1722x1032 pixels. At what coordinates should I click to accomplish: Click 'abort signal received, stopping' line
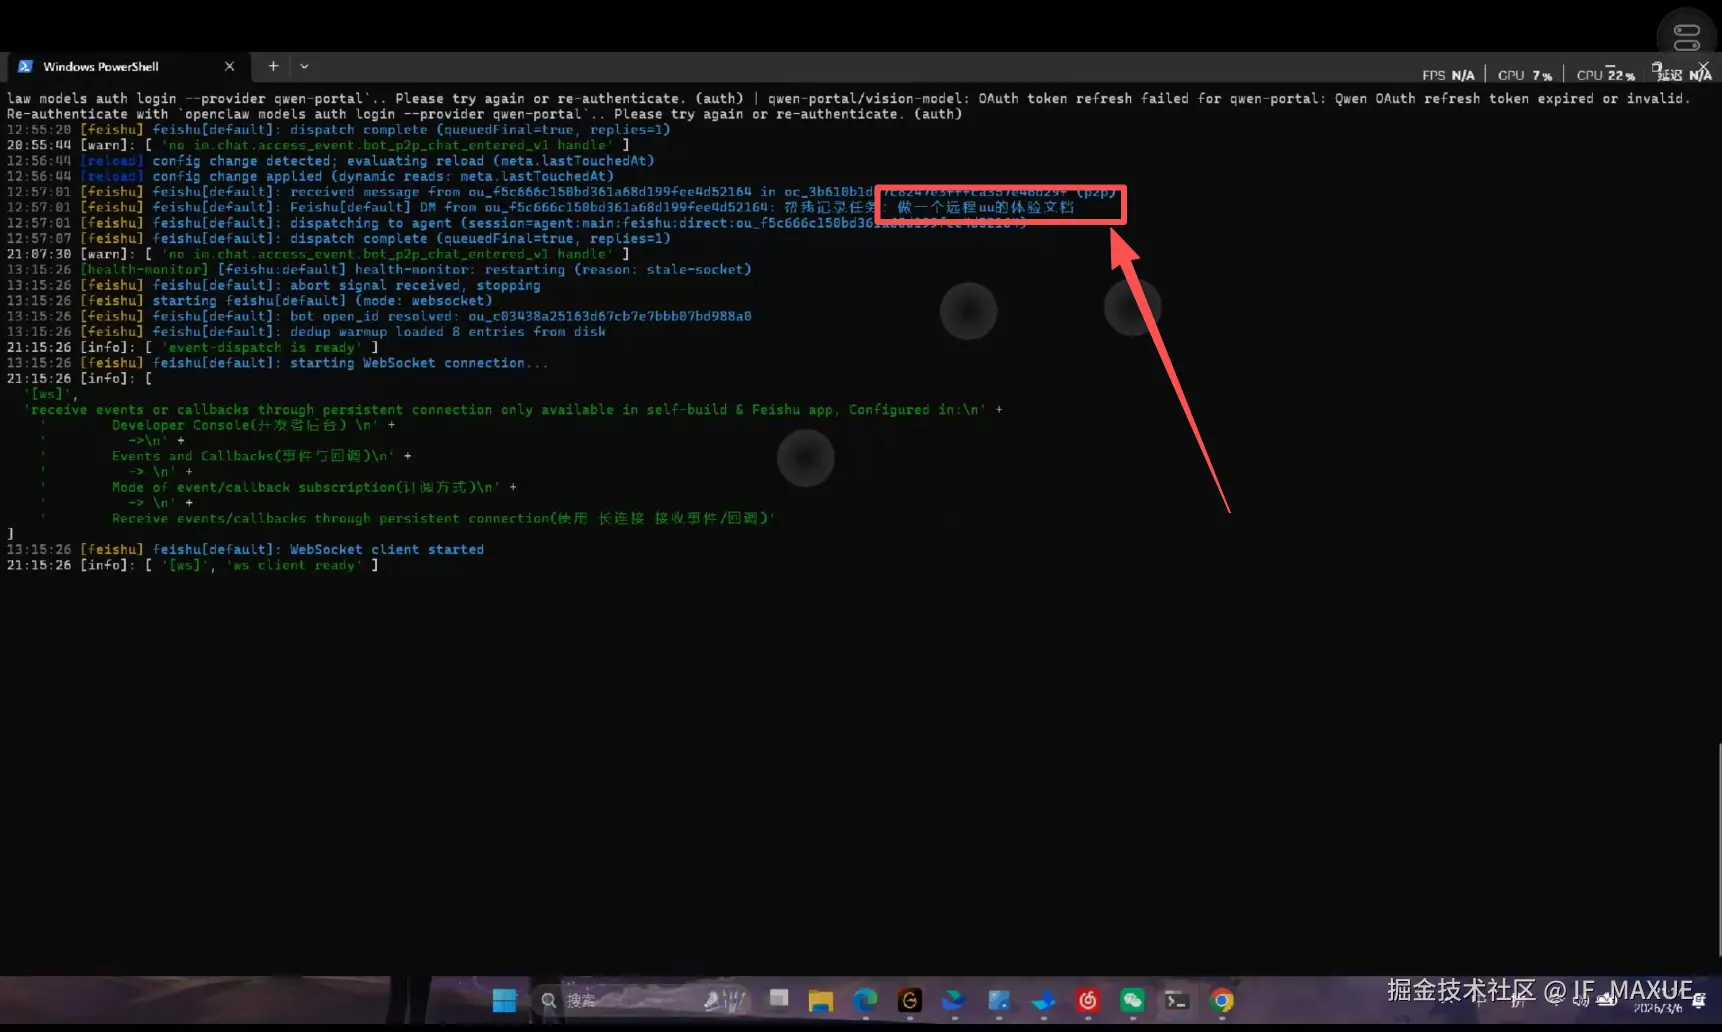[x=273, y=286]
